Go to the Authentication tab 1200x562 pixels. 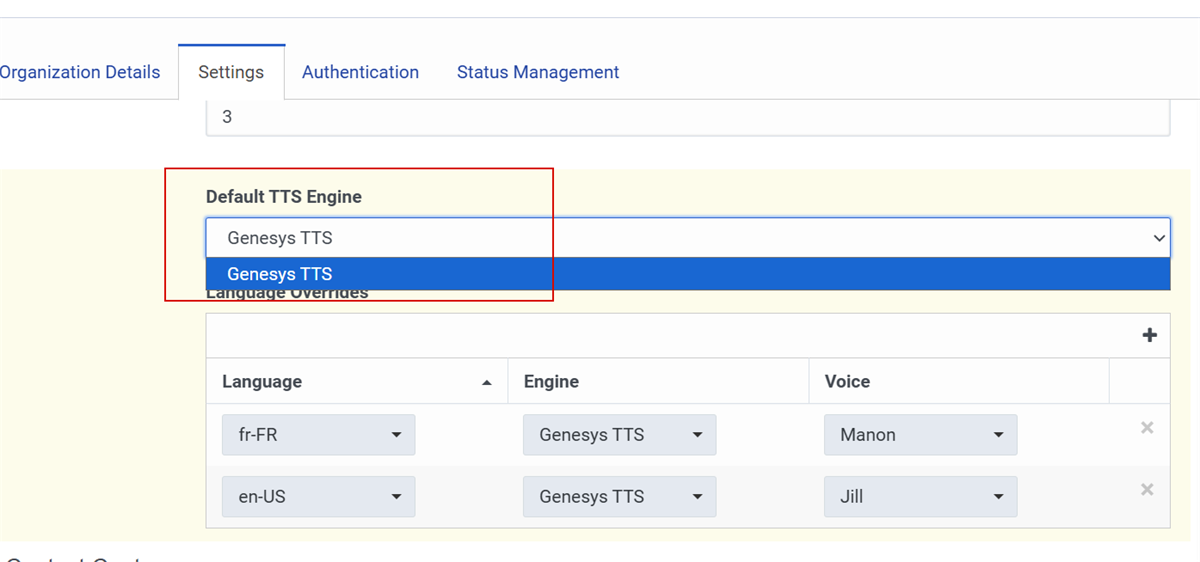(x=360, y=72)
